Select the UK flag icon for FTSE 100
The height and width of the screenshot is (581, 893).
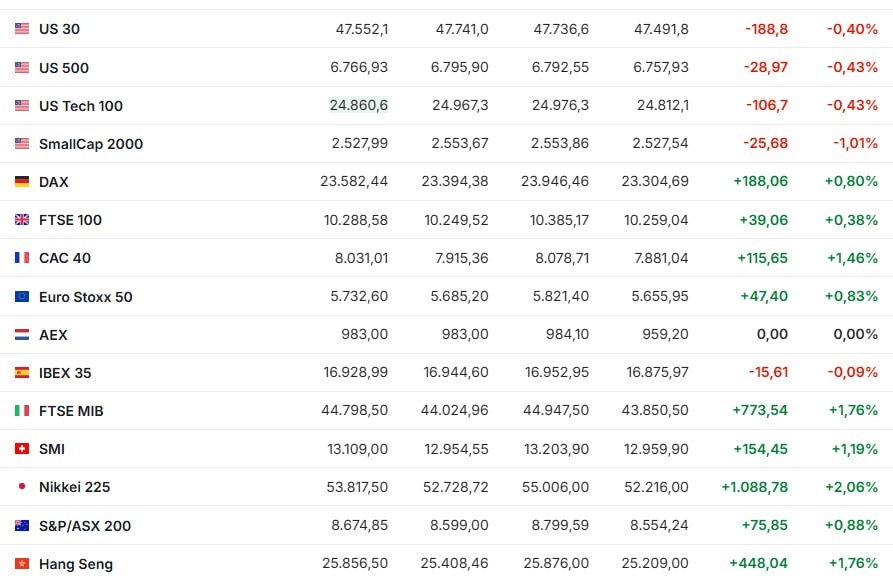coord(22,220)
